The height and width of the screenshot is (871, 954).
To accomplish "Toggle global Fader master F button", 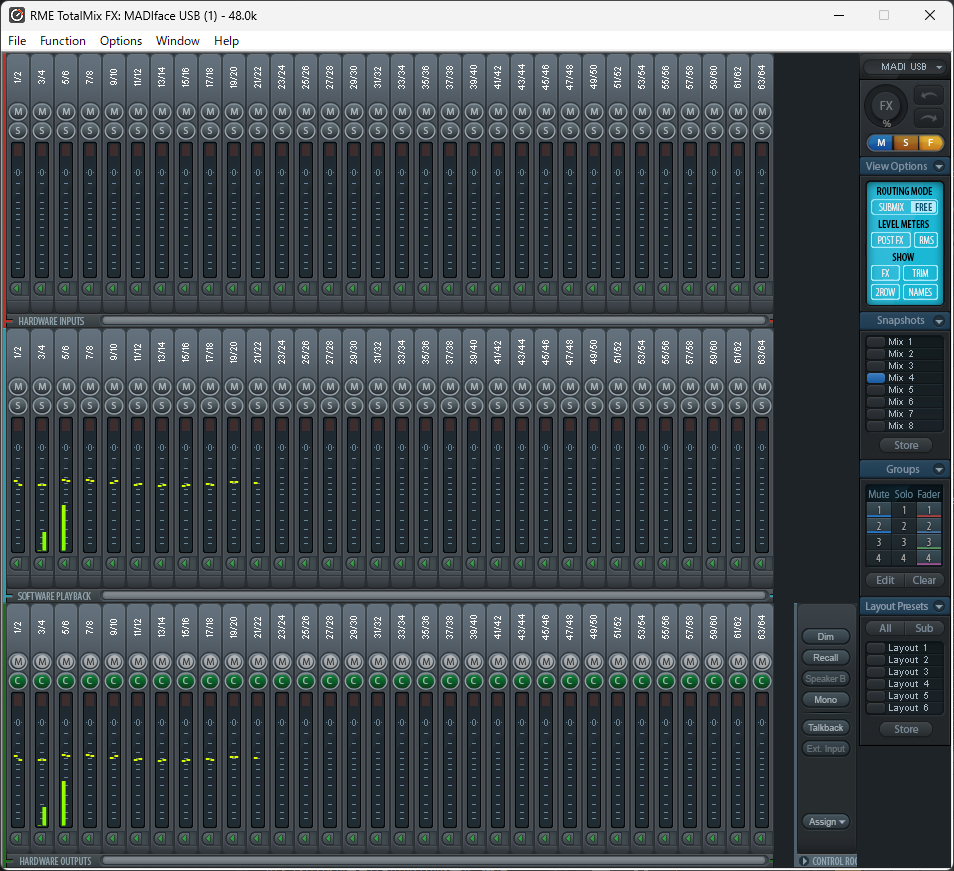I will pos(930,143).
